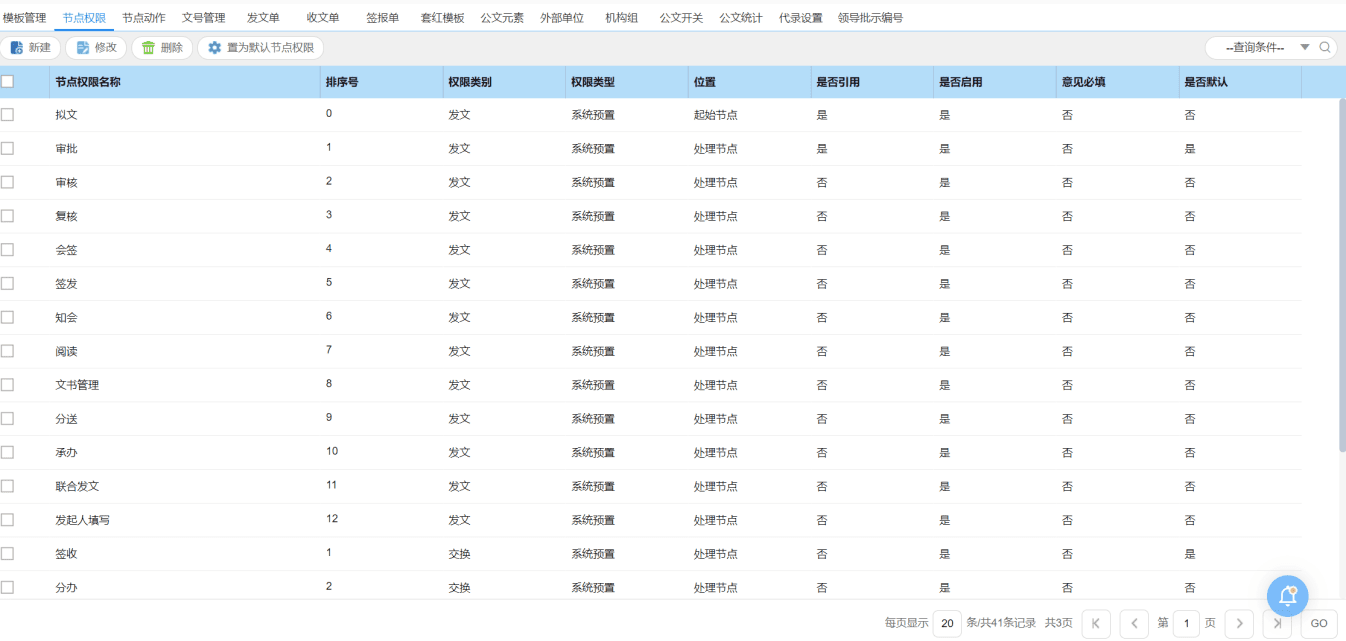Open the 公文统计 tab
Screen dimensions: 1346x641
click(741, 18)
